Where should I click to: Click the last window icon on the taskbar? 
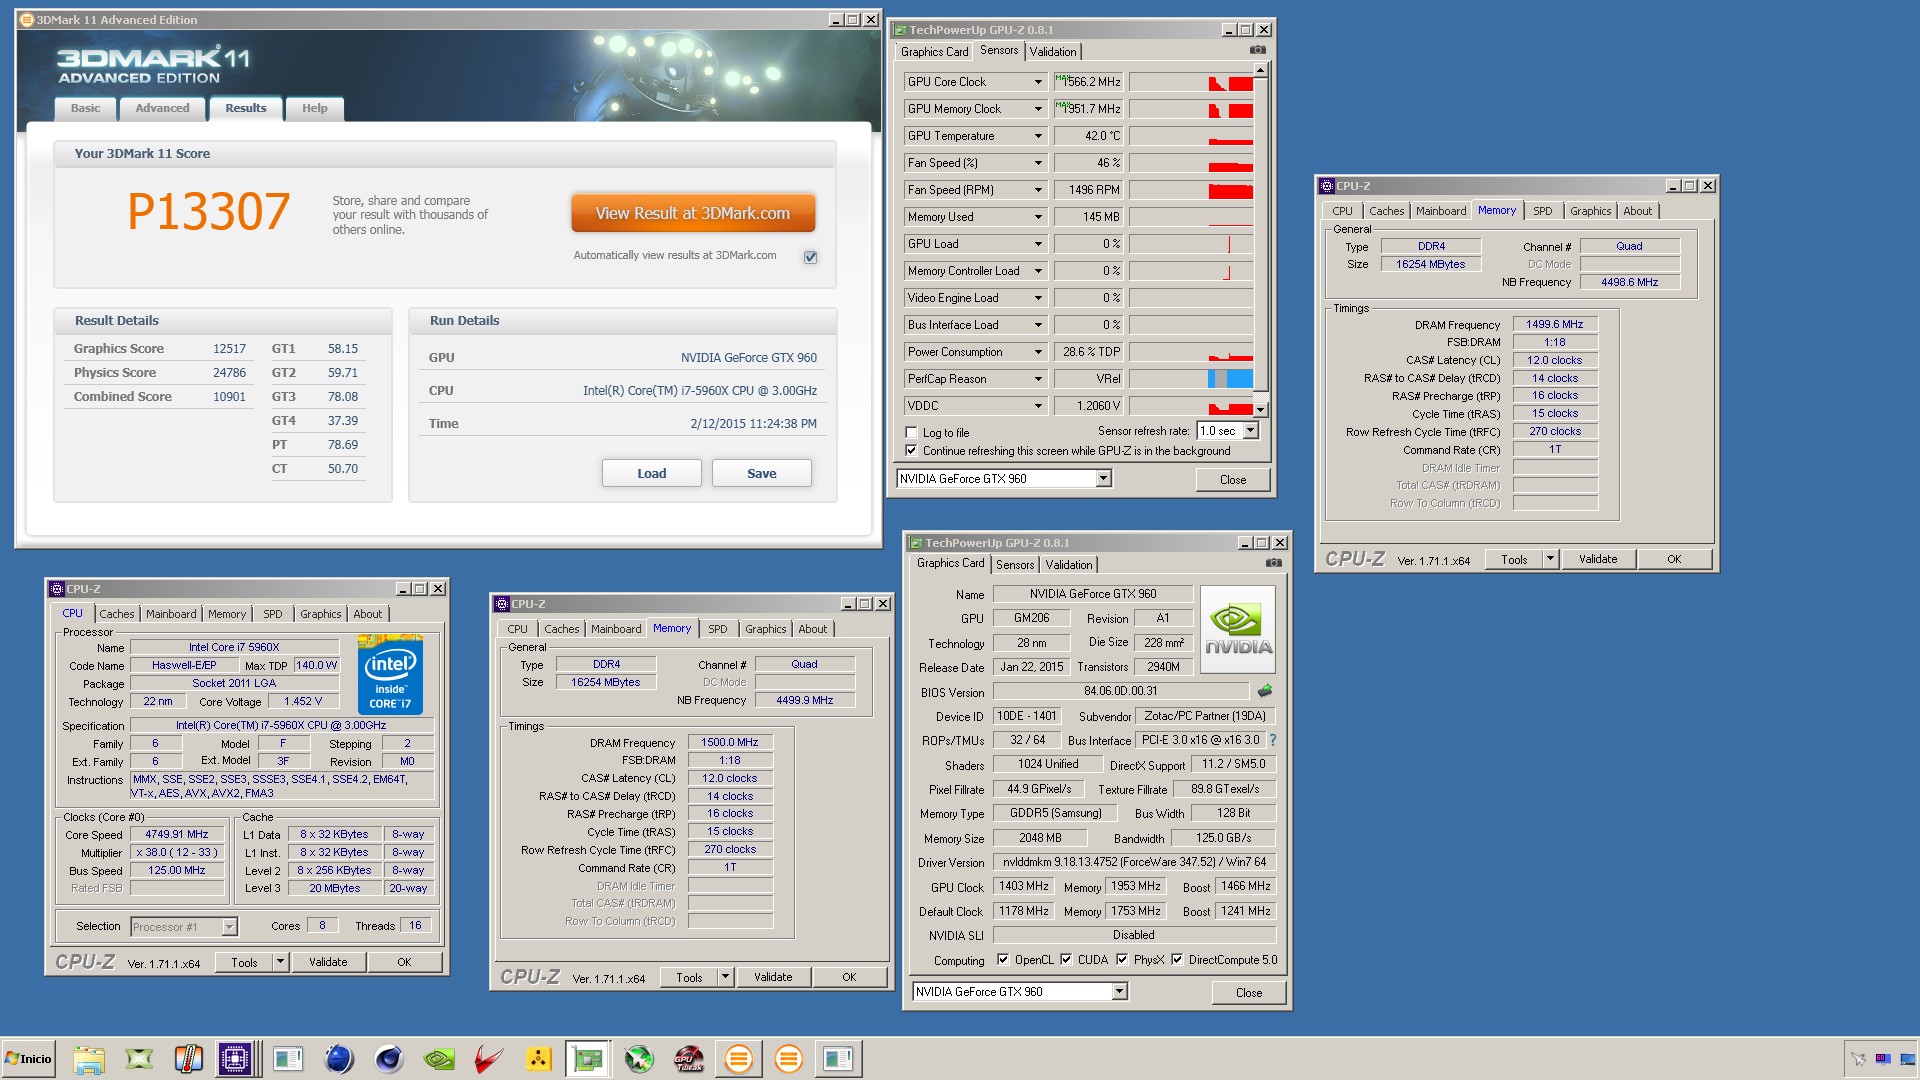point(838,1059)
